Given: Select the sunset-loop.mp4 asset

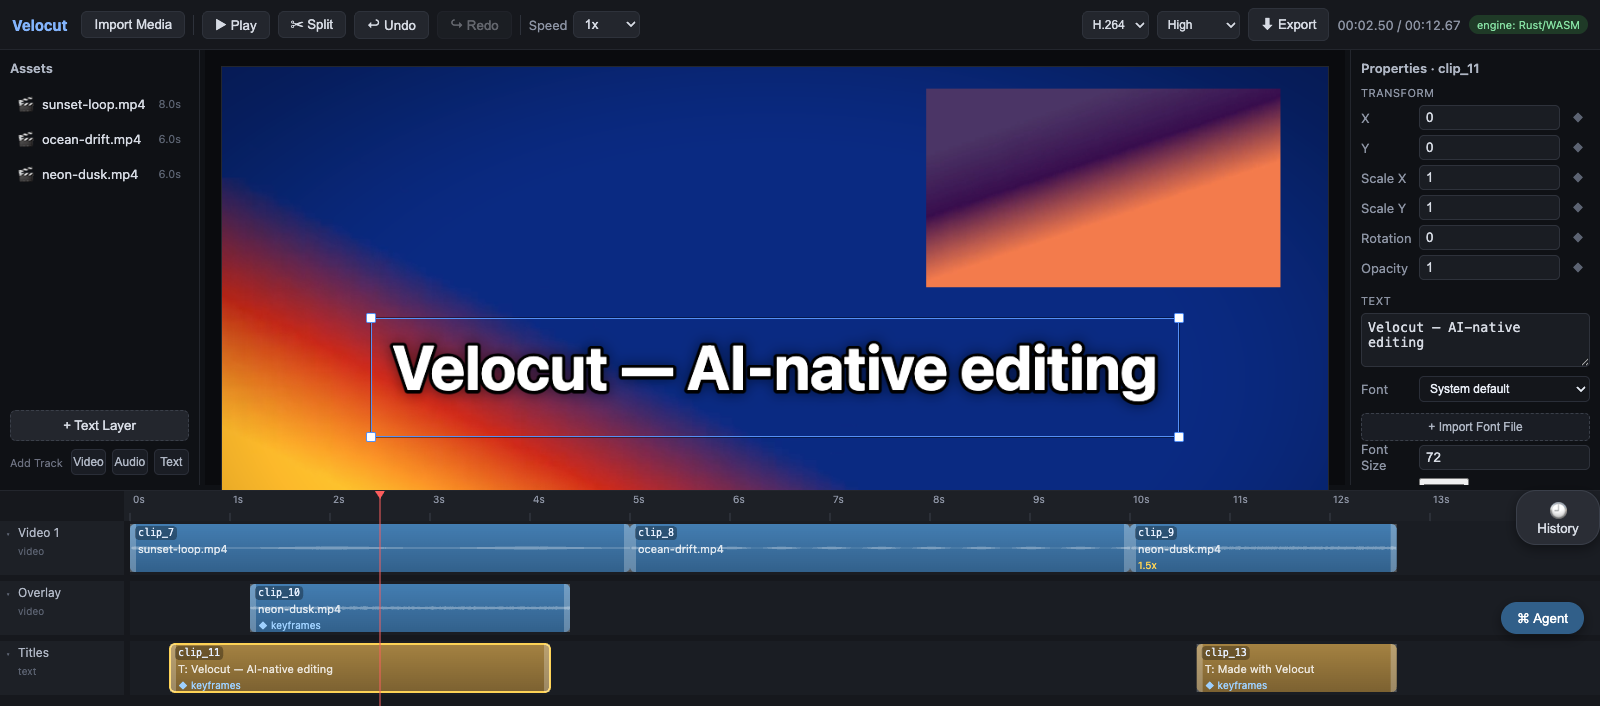Looking at the screenshot, I should 99,104.
